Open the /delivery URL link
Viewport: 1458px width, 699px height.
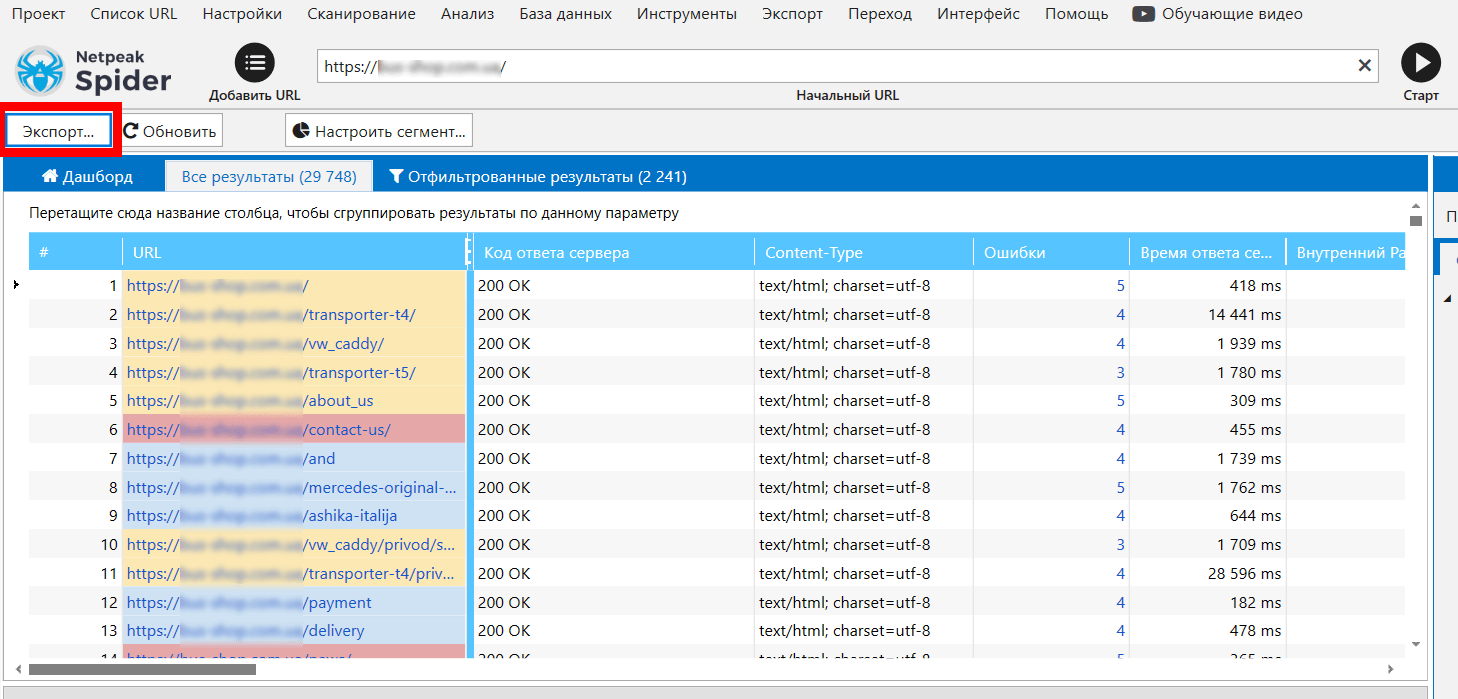click(246, 630)
